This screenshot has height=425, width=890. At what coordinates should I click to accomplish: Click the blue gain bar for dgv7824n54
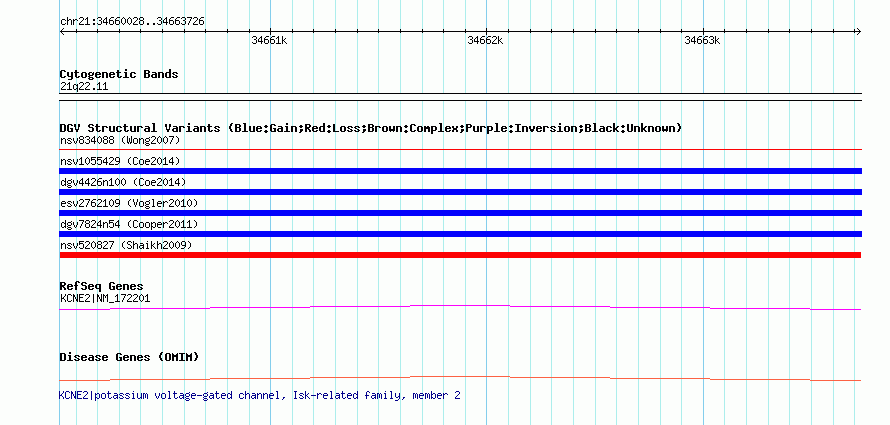[x=461, y=234]
